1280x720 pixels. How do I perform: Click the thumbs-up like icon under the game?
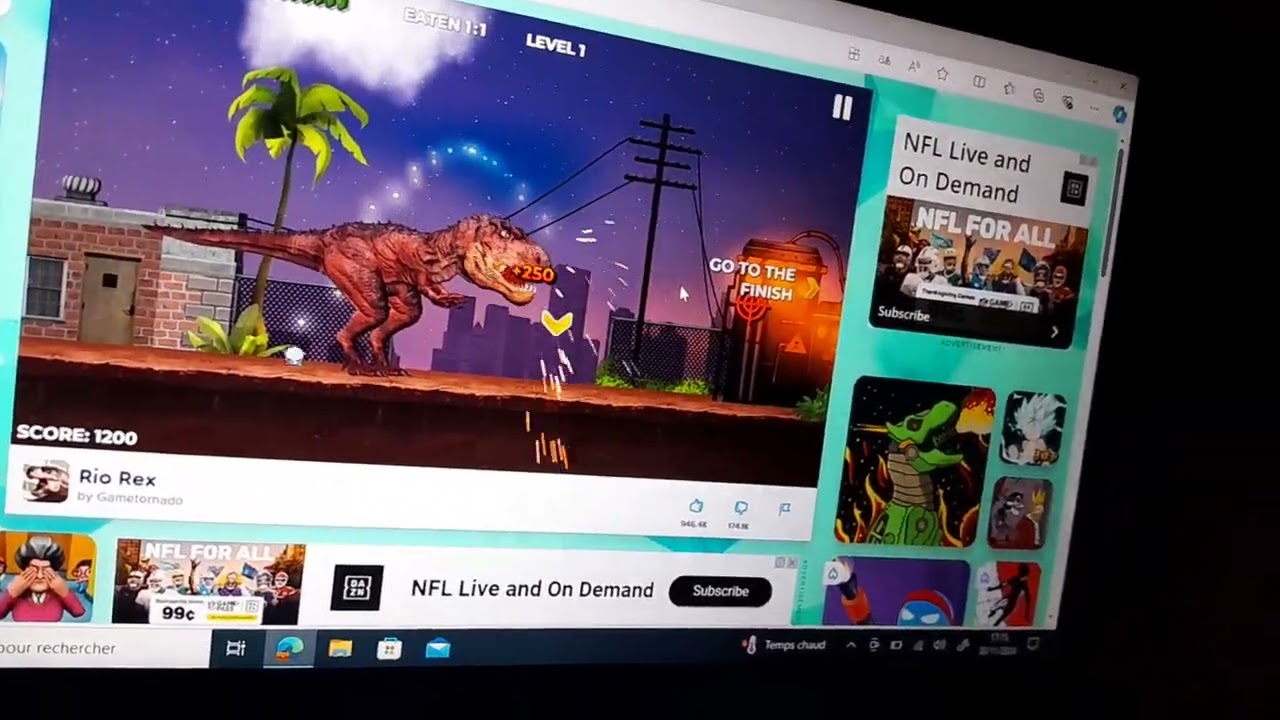pos(696,507)
